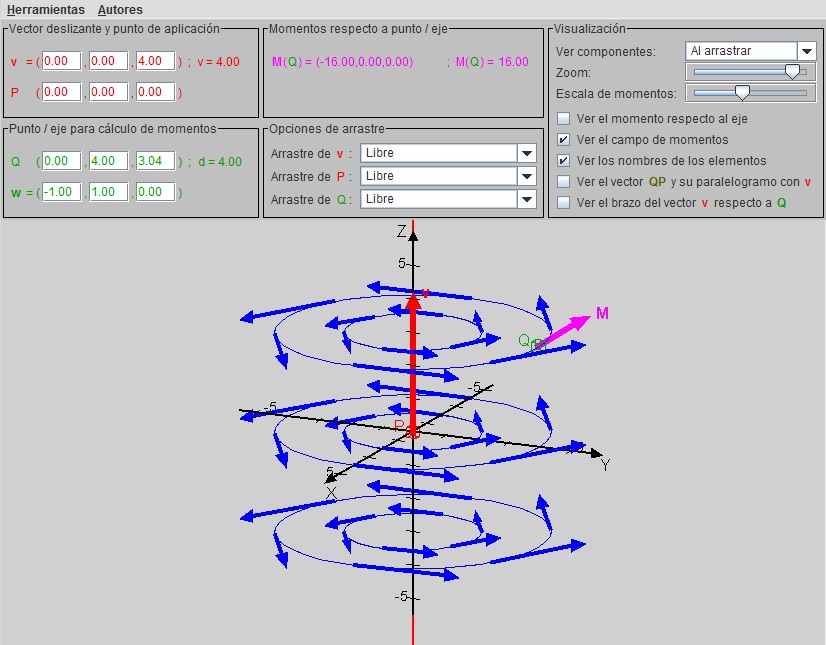Expand the 'Arrastre de Q' dropdown
The width and height of the screenshot is (826, 645).
click(x=527, y=199)
